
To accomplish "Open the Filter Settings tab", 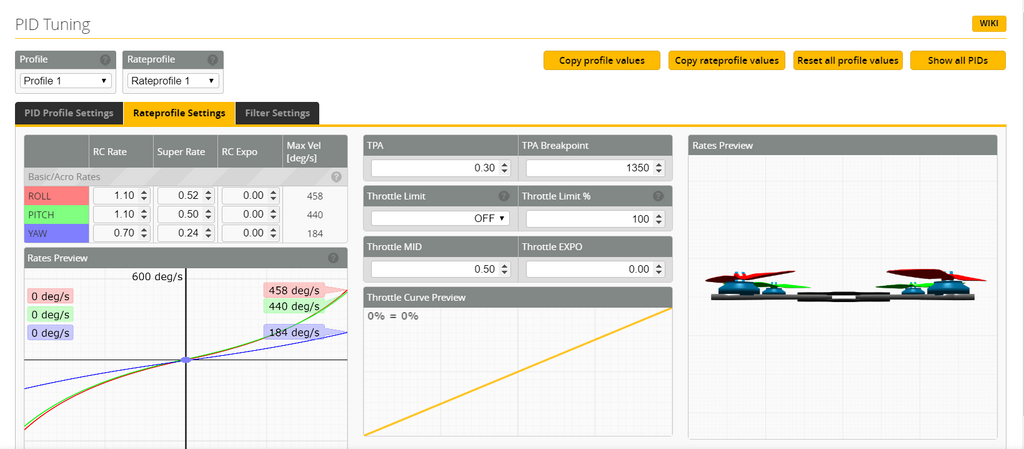I will (277, 113).
